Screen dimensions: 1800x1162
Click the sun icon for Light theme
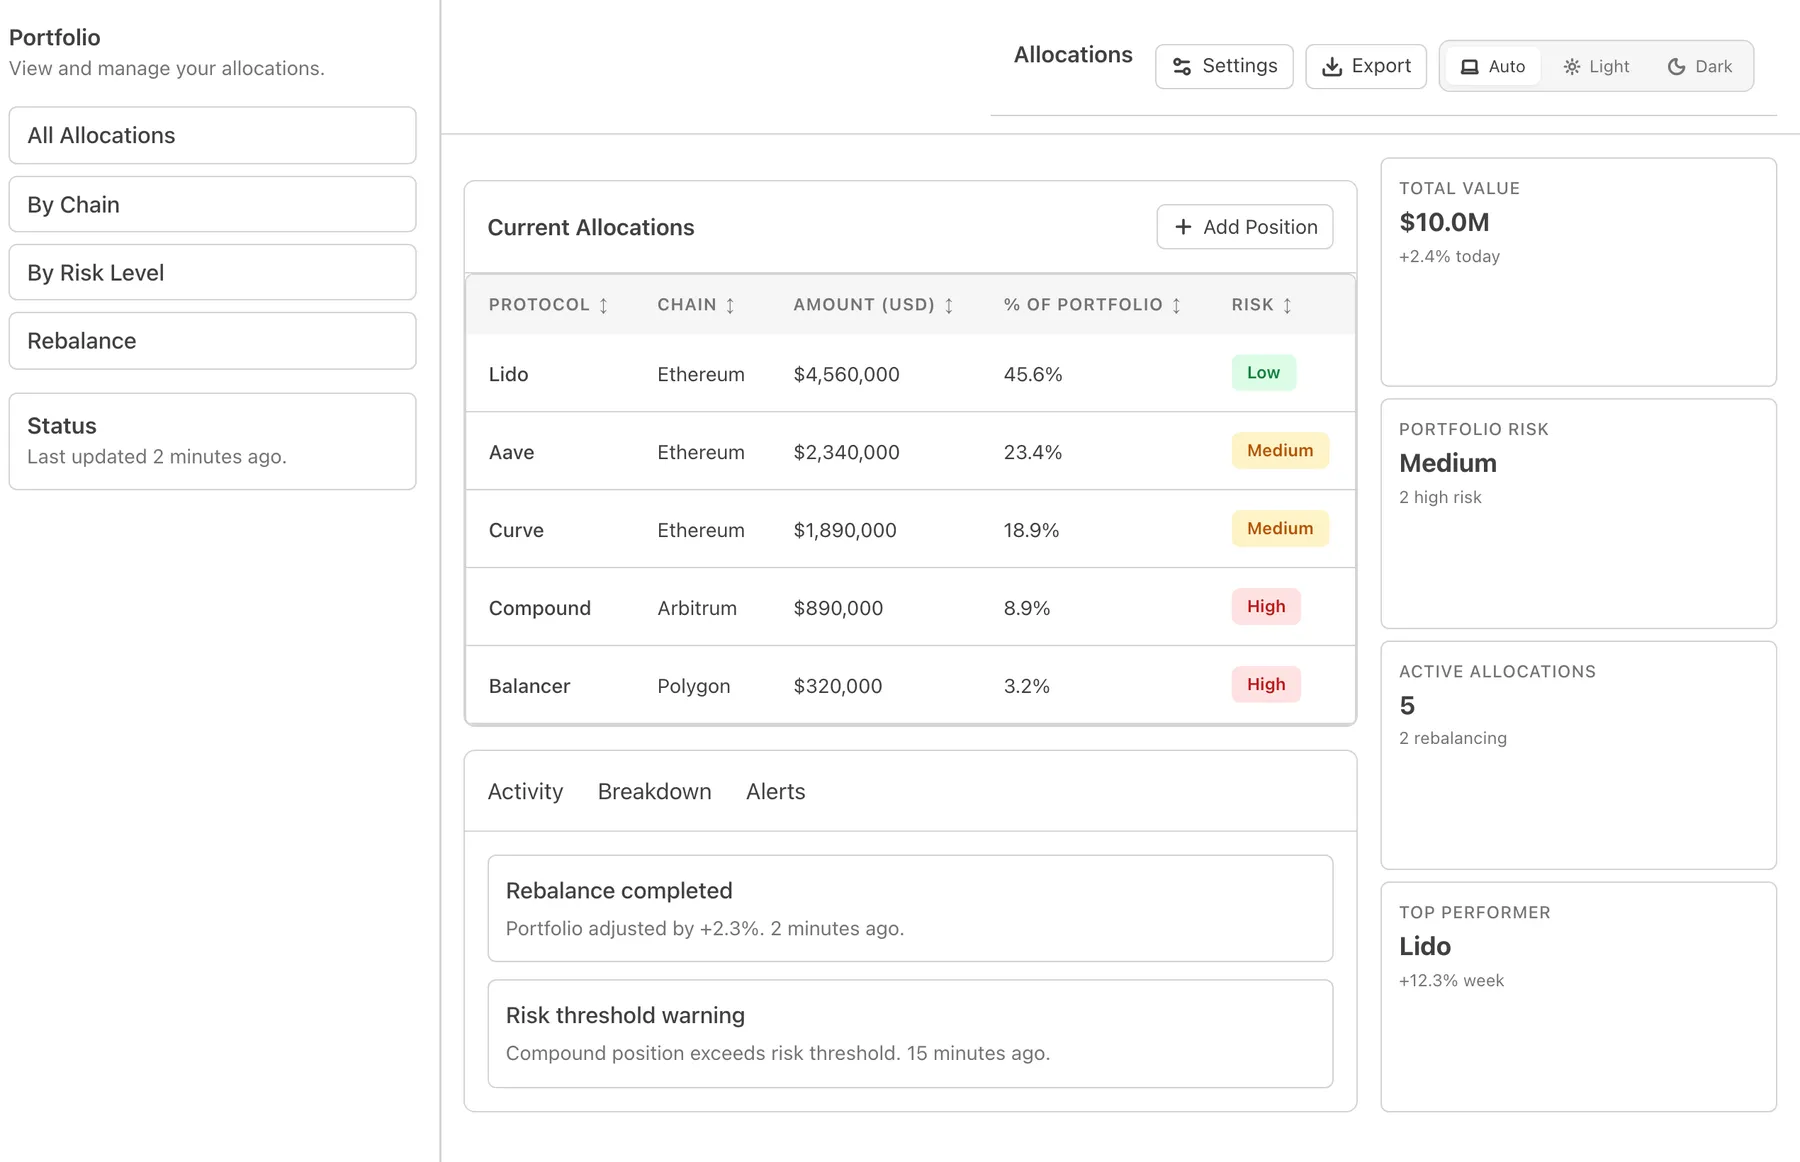1572,67
